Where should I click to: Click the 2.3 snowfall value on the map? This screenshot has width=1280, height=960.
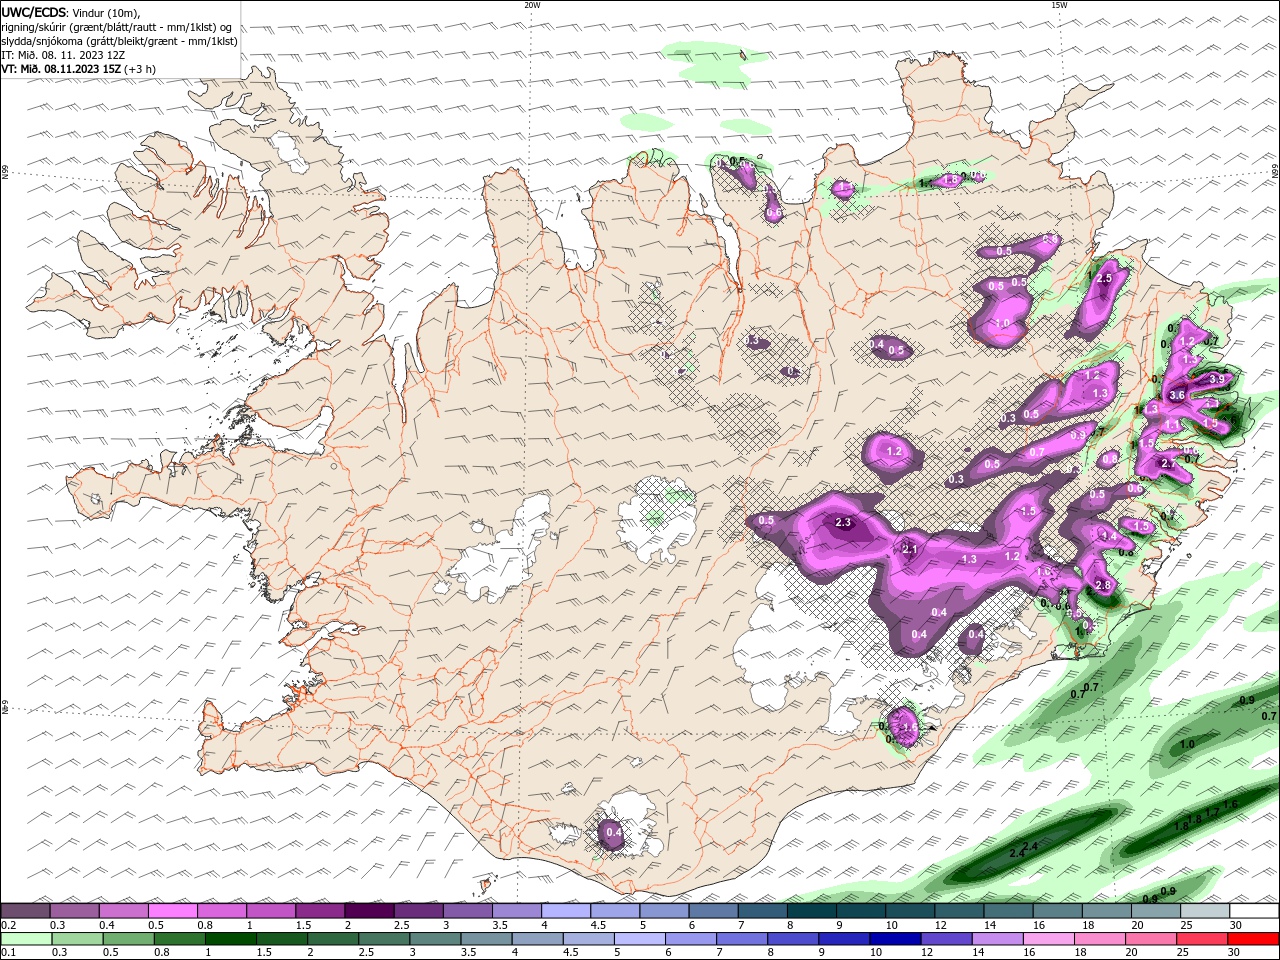(x=843, y=522)
